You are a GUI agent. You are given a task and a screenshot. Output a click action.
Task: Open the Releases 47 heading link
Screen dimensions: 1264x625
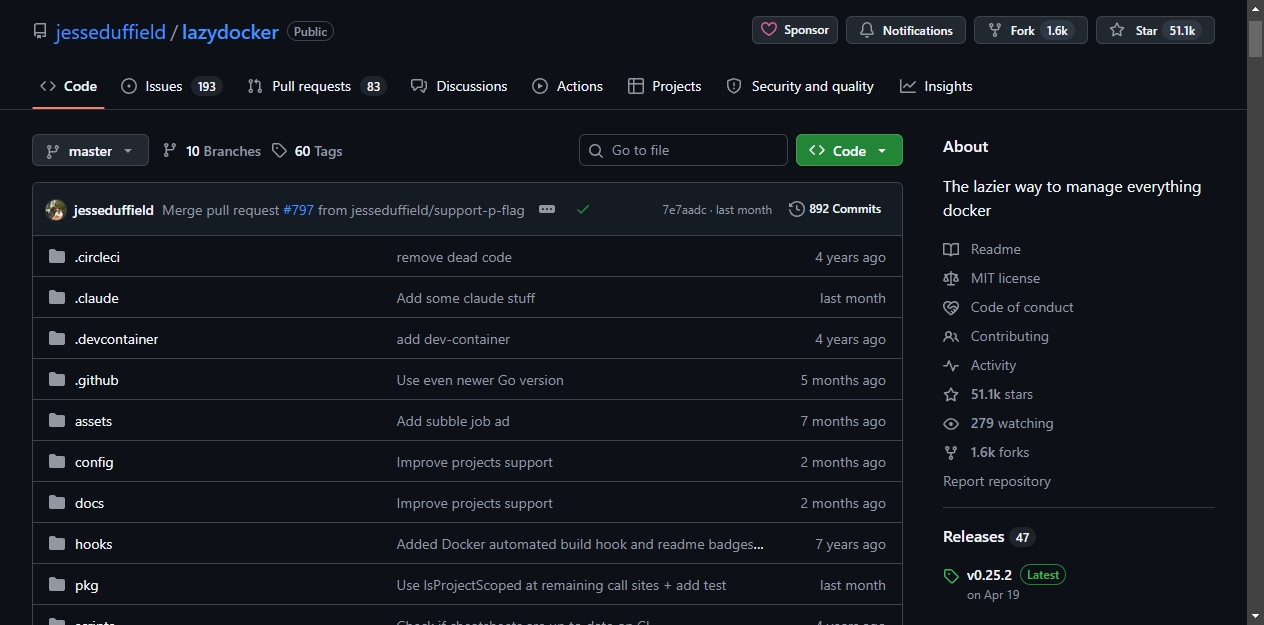(989, 537)
